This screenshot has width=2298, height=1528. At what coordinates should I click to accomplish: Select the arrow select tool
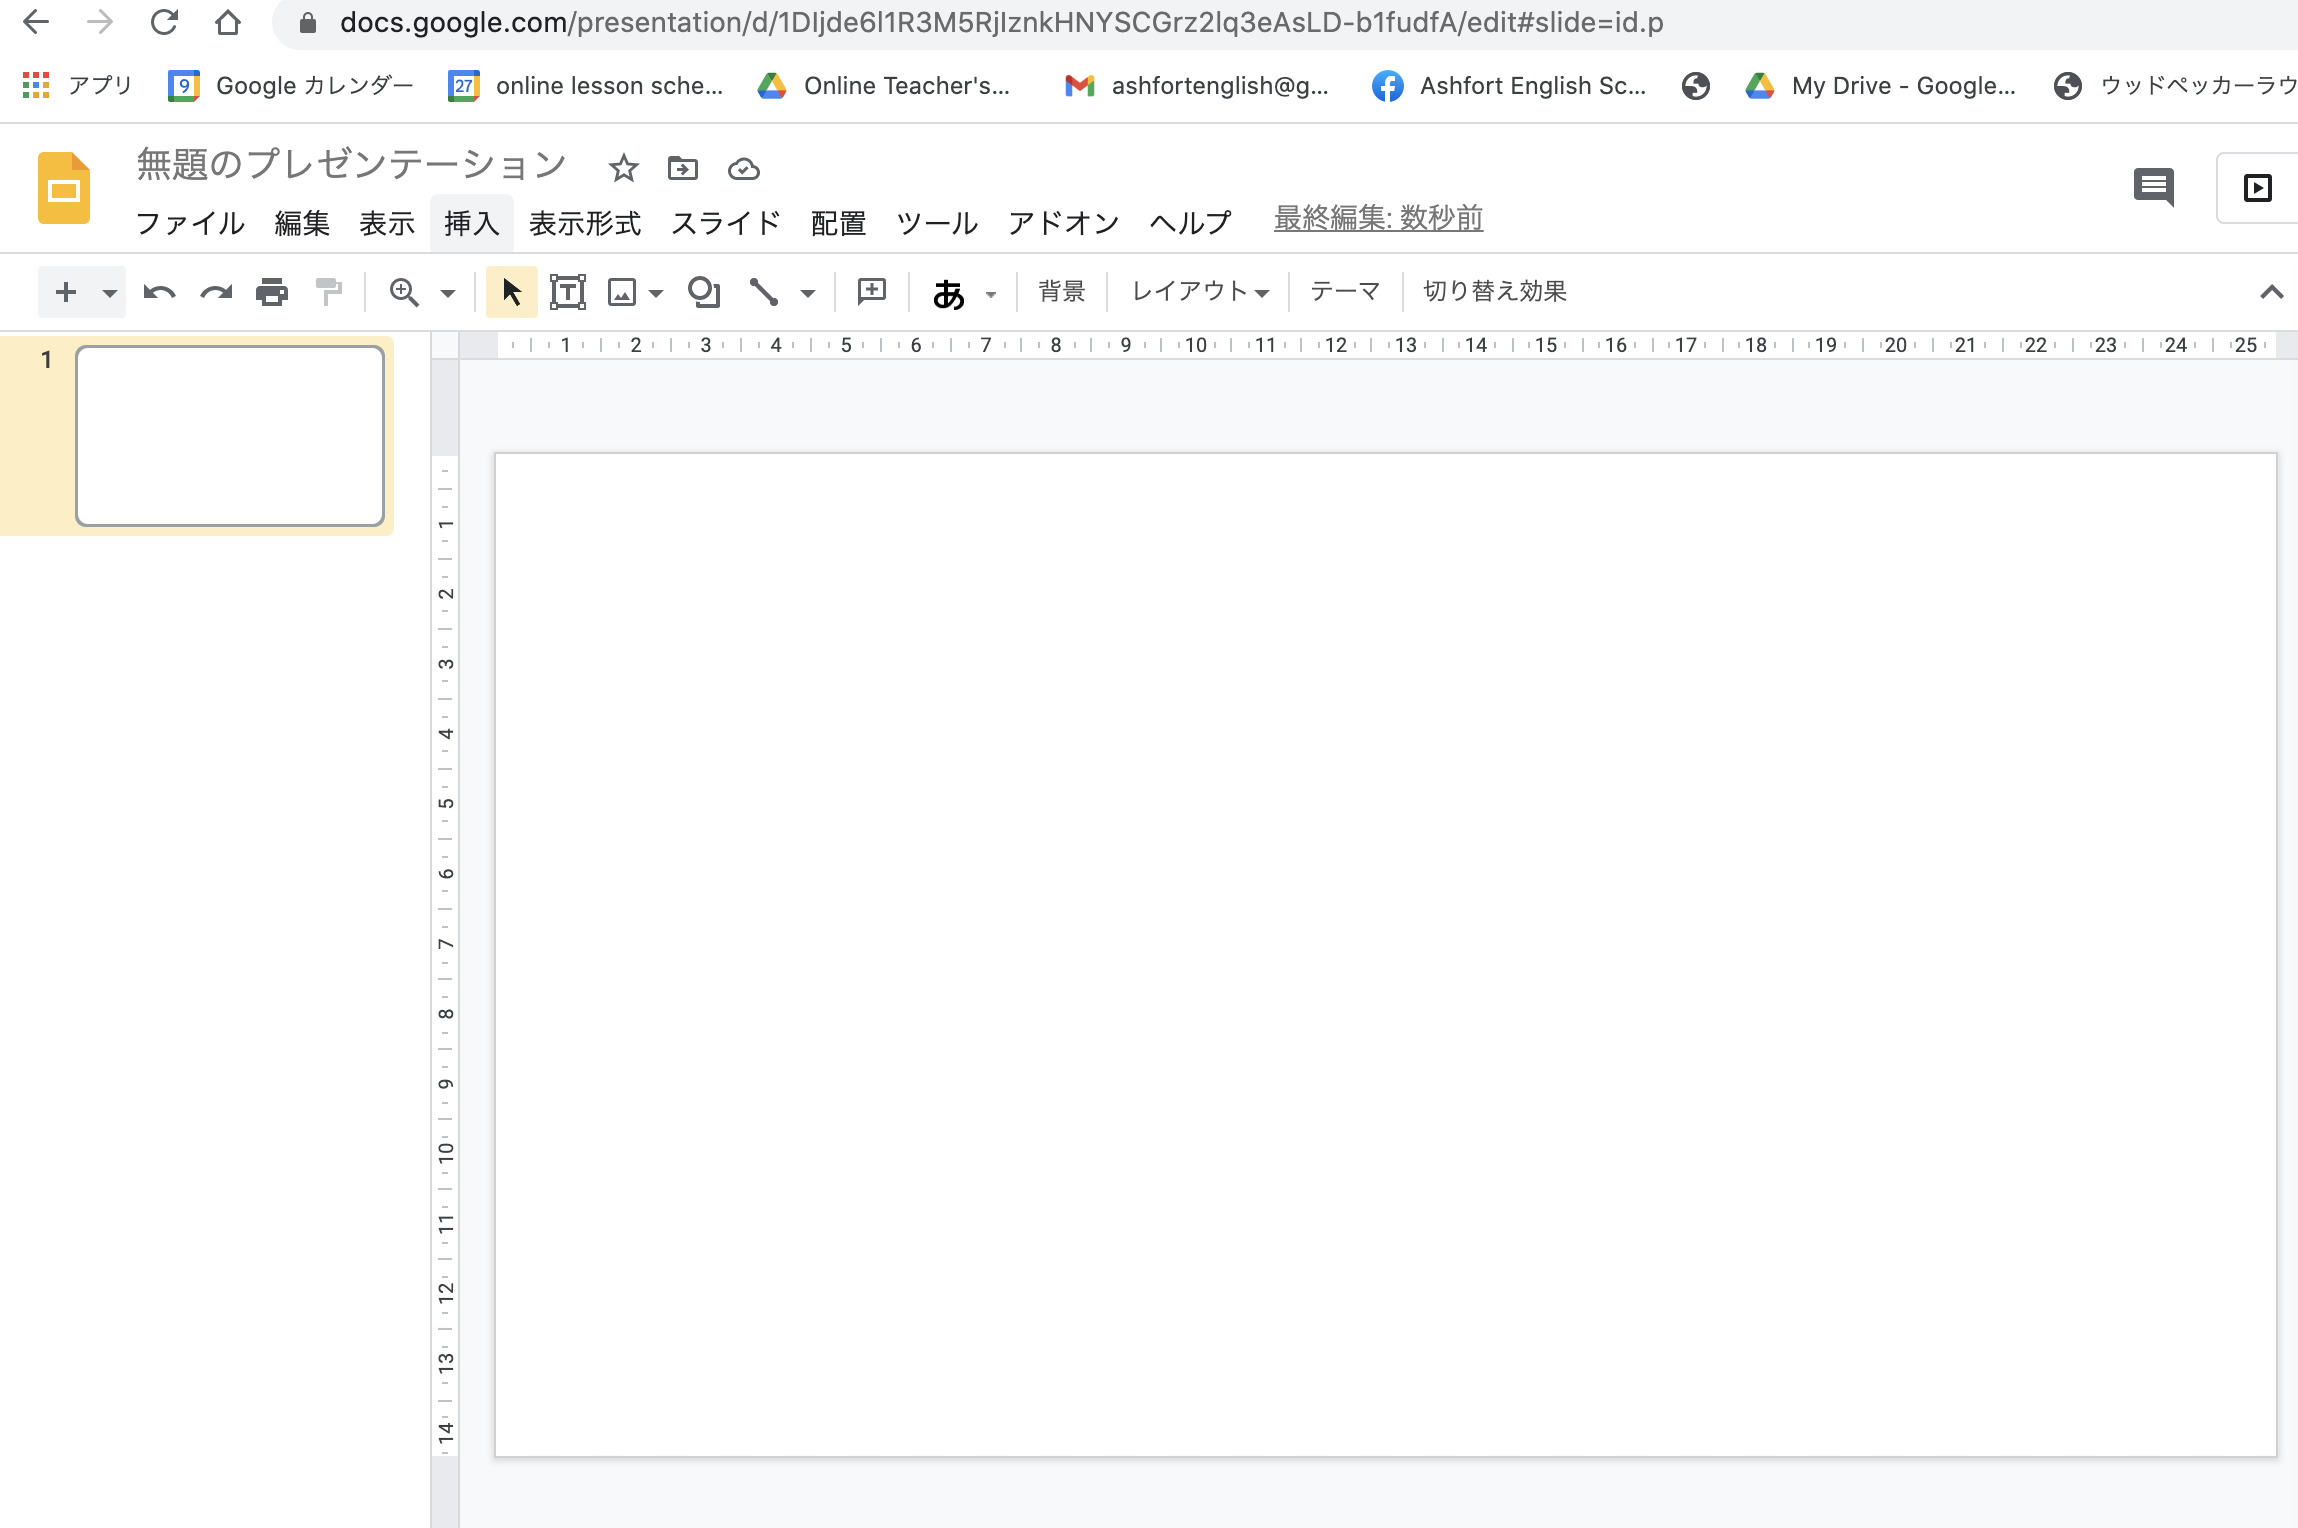pos(512,292)
